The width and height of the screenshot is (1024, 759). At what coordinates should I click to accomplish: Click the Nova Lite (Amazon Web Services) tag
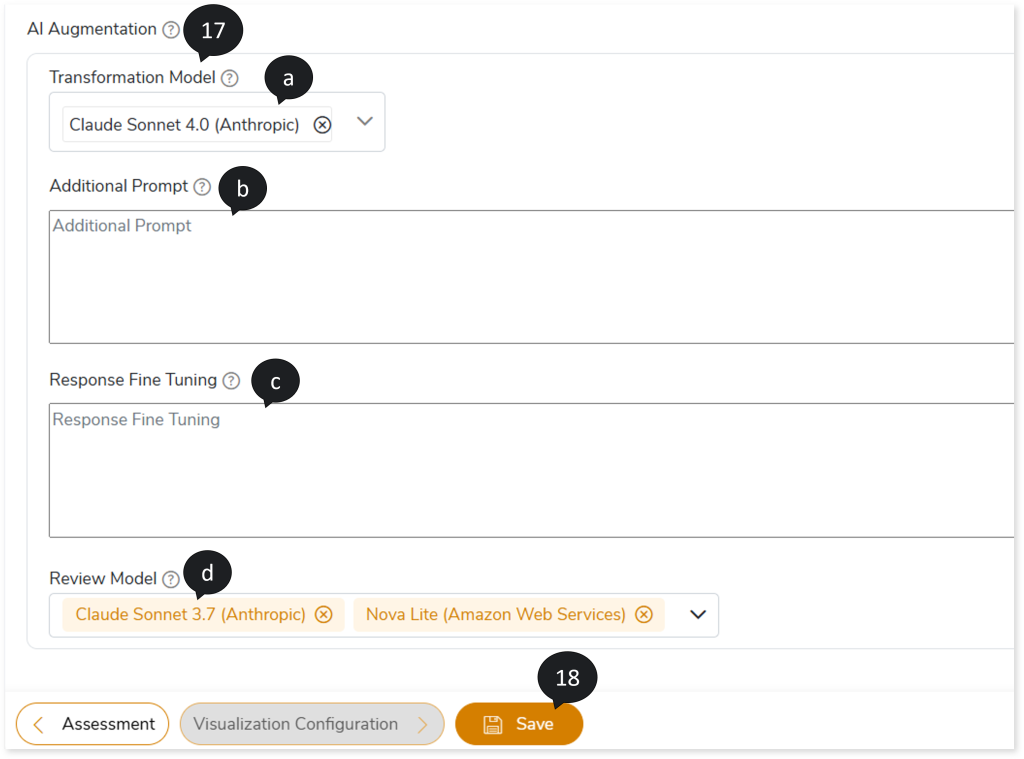(495, 615)
